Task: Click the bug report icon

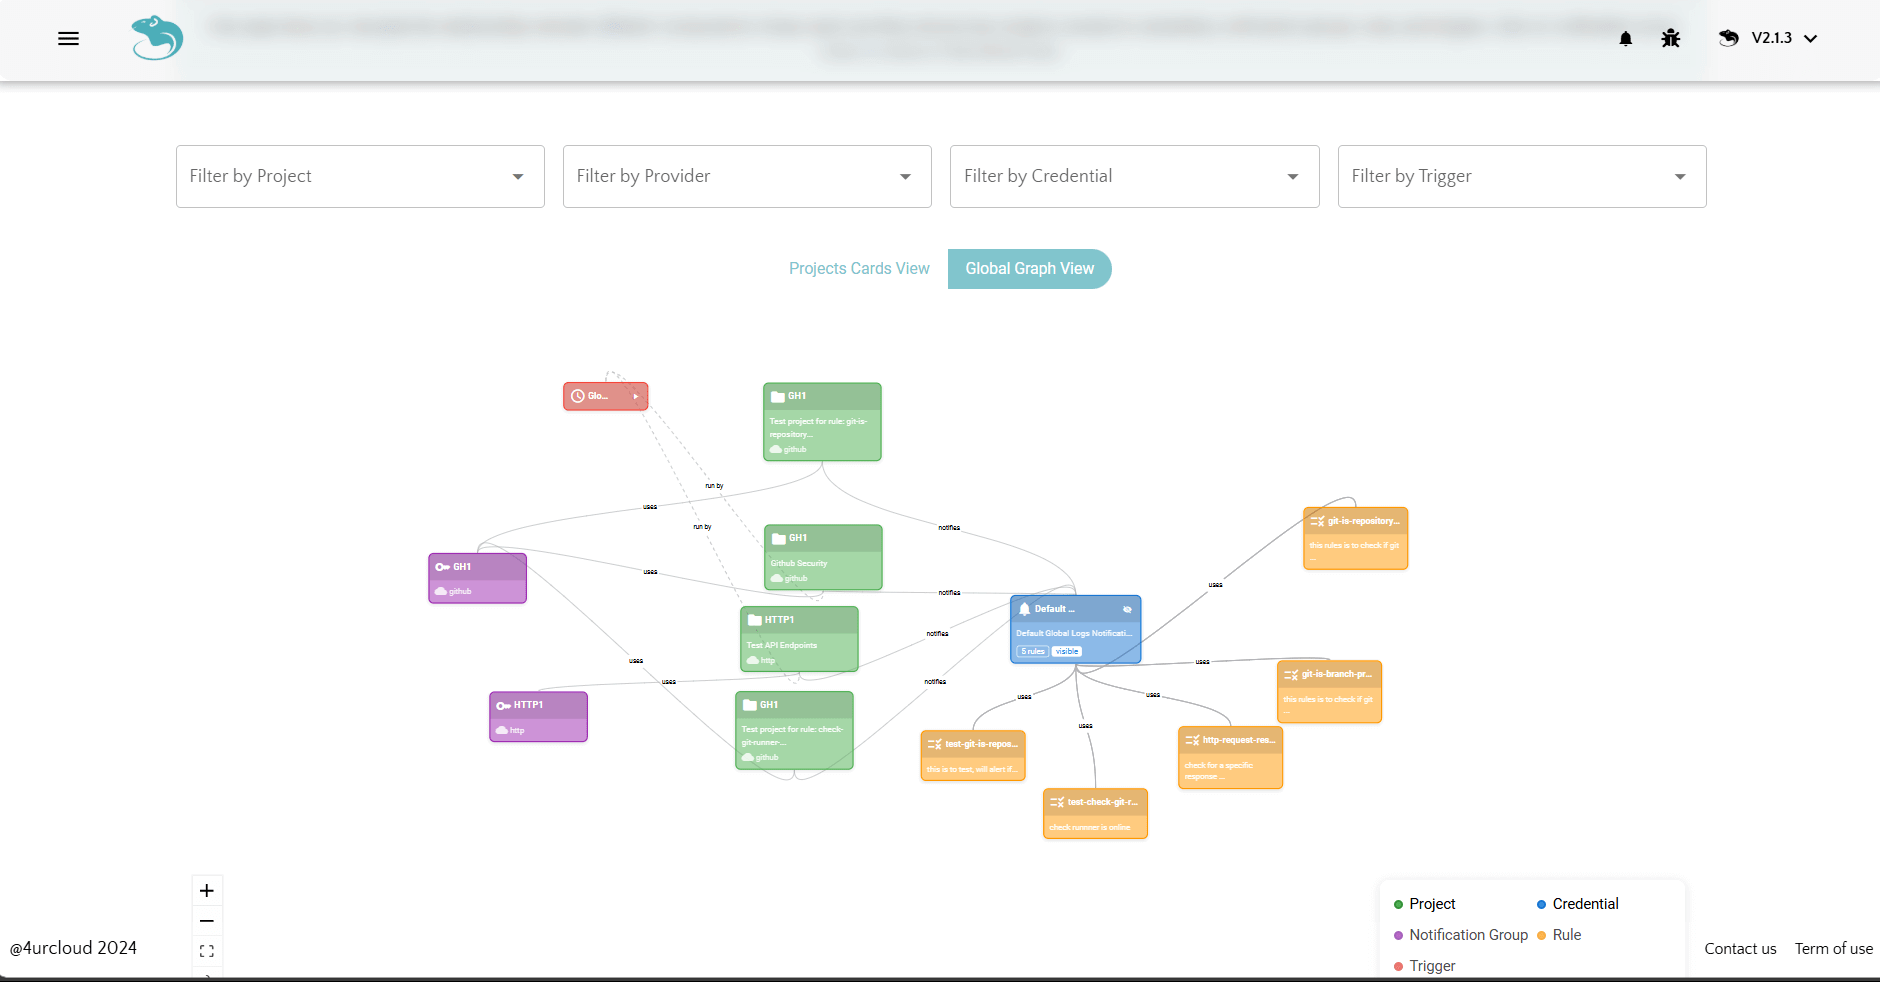Action: coord(1670,39)
